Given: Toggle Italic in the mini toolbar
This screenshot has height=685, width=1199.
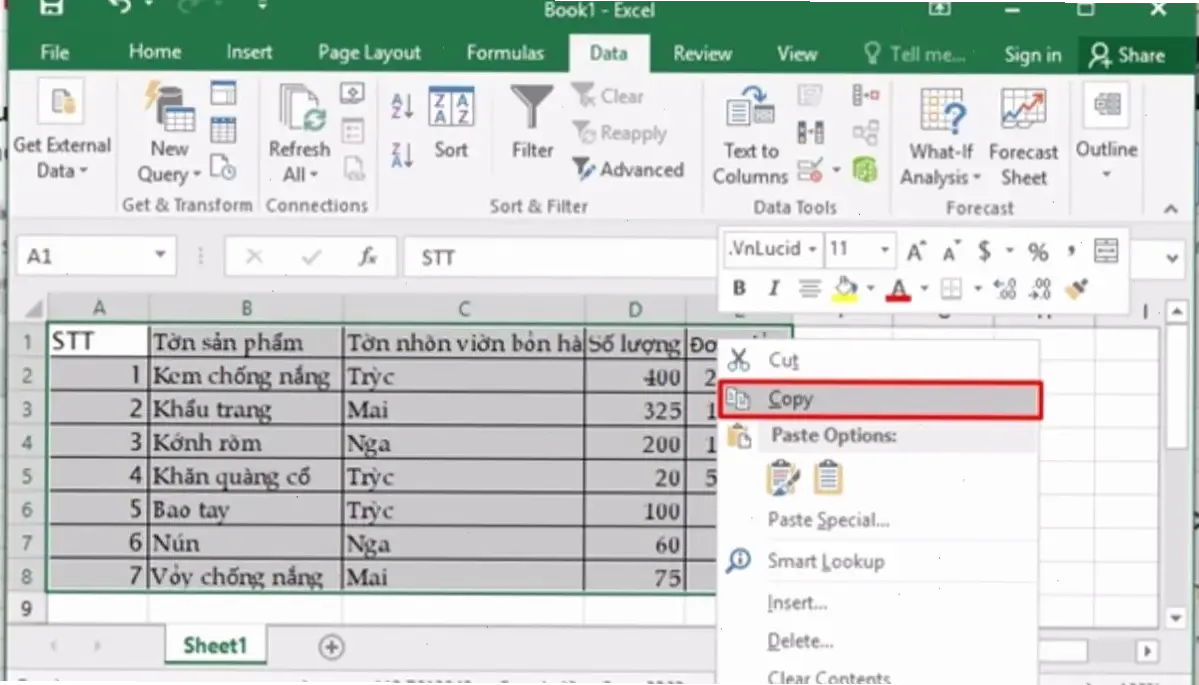Looking at the screenshot, I should coord(773,289).
